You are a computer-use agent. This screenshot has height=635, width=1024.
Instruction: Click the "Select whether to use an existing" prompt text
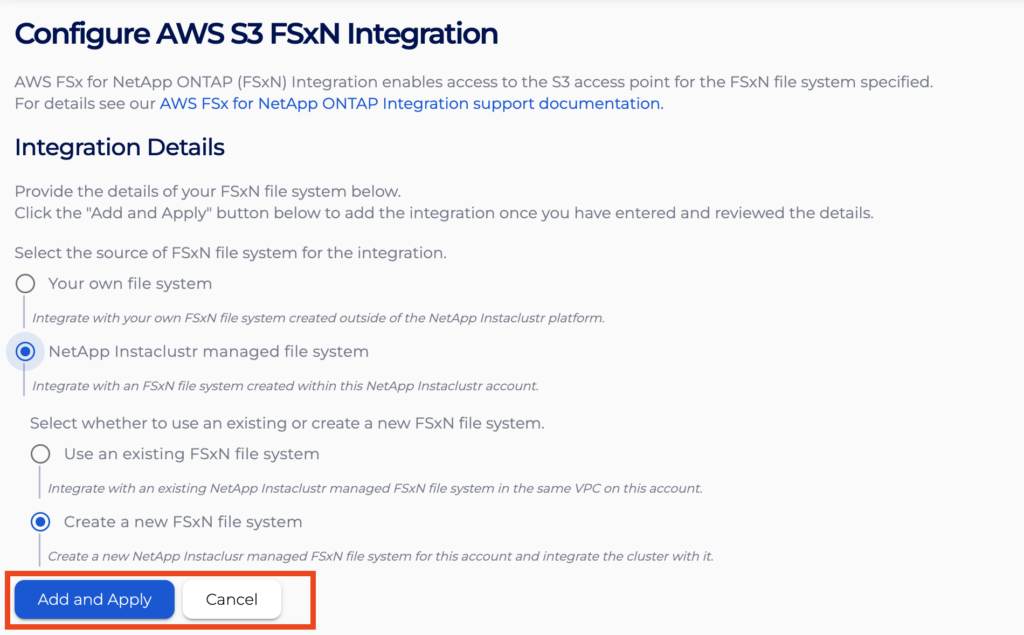287,423
